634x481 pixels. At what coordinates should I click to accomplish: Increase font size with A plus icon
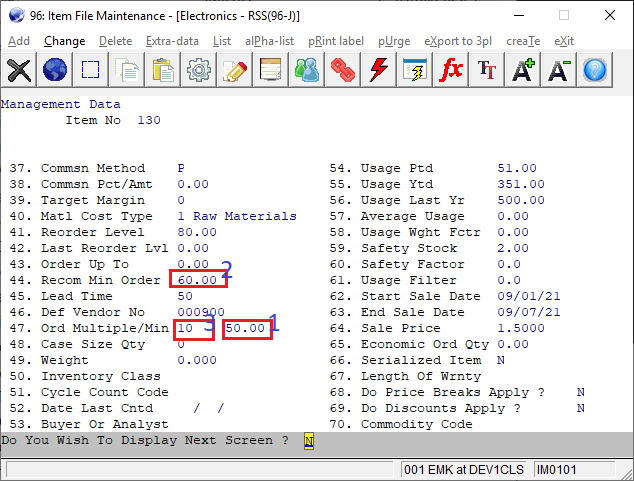click(523, 70)
